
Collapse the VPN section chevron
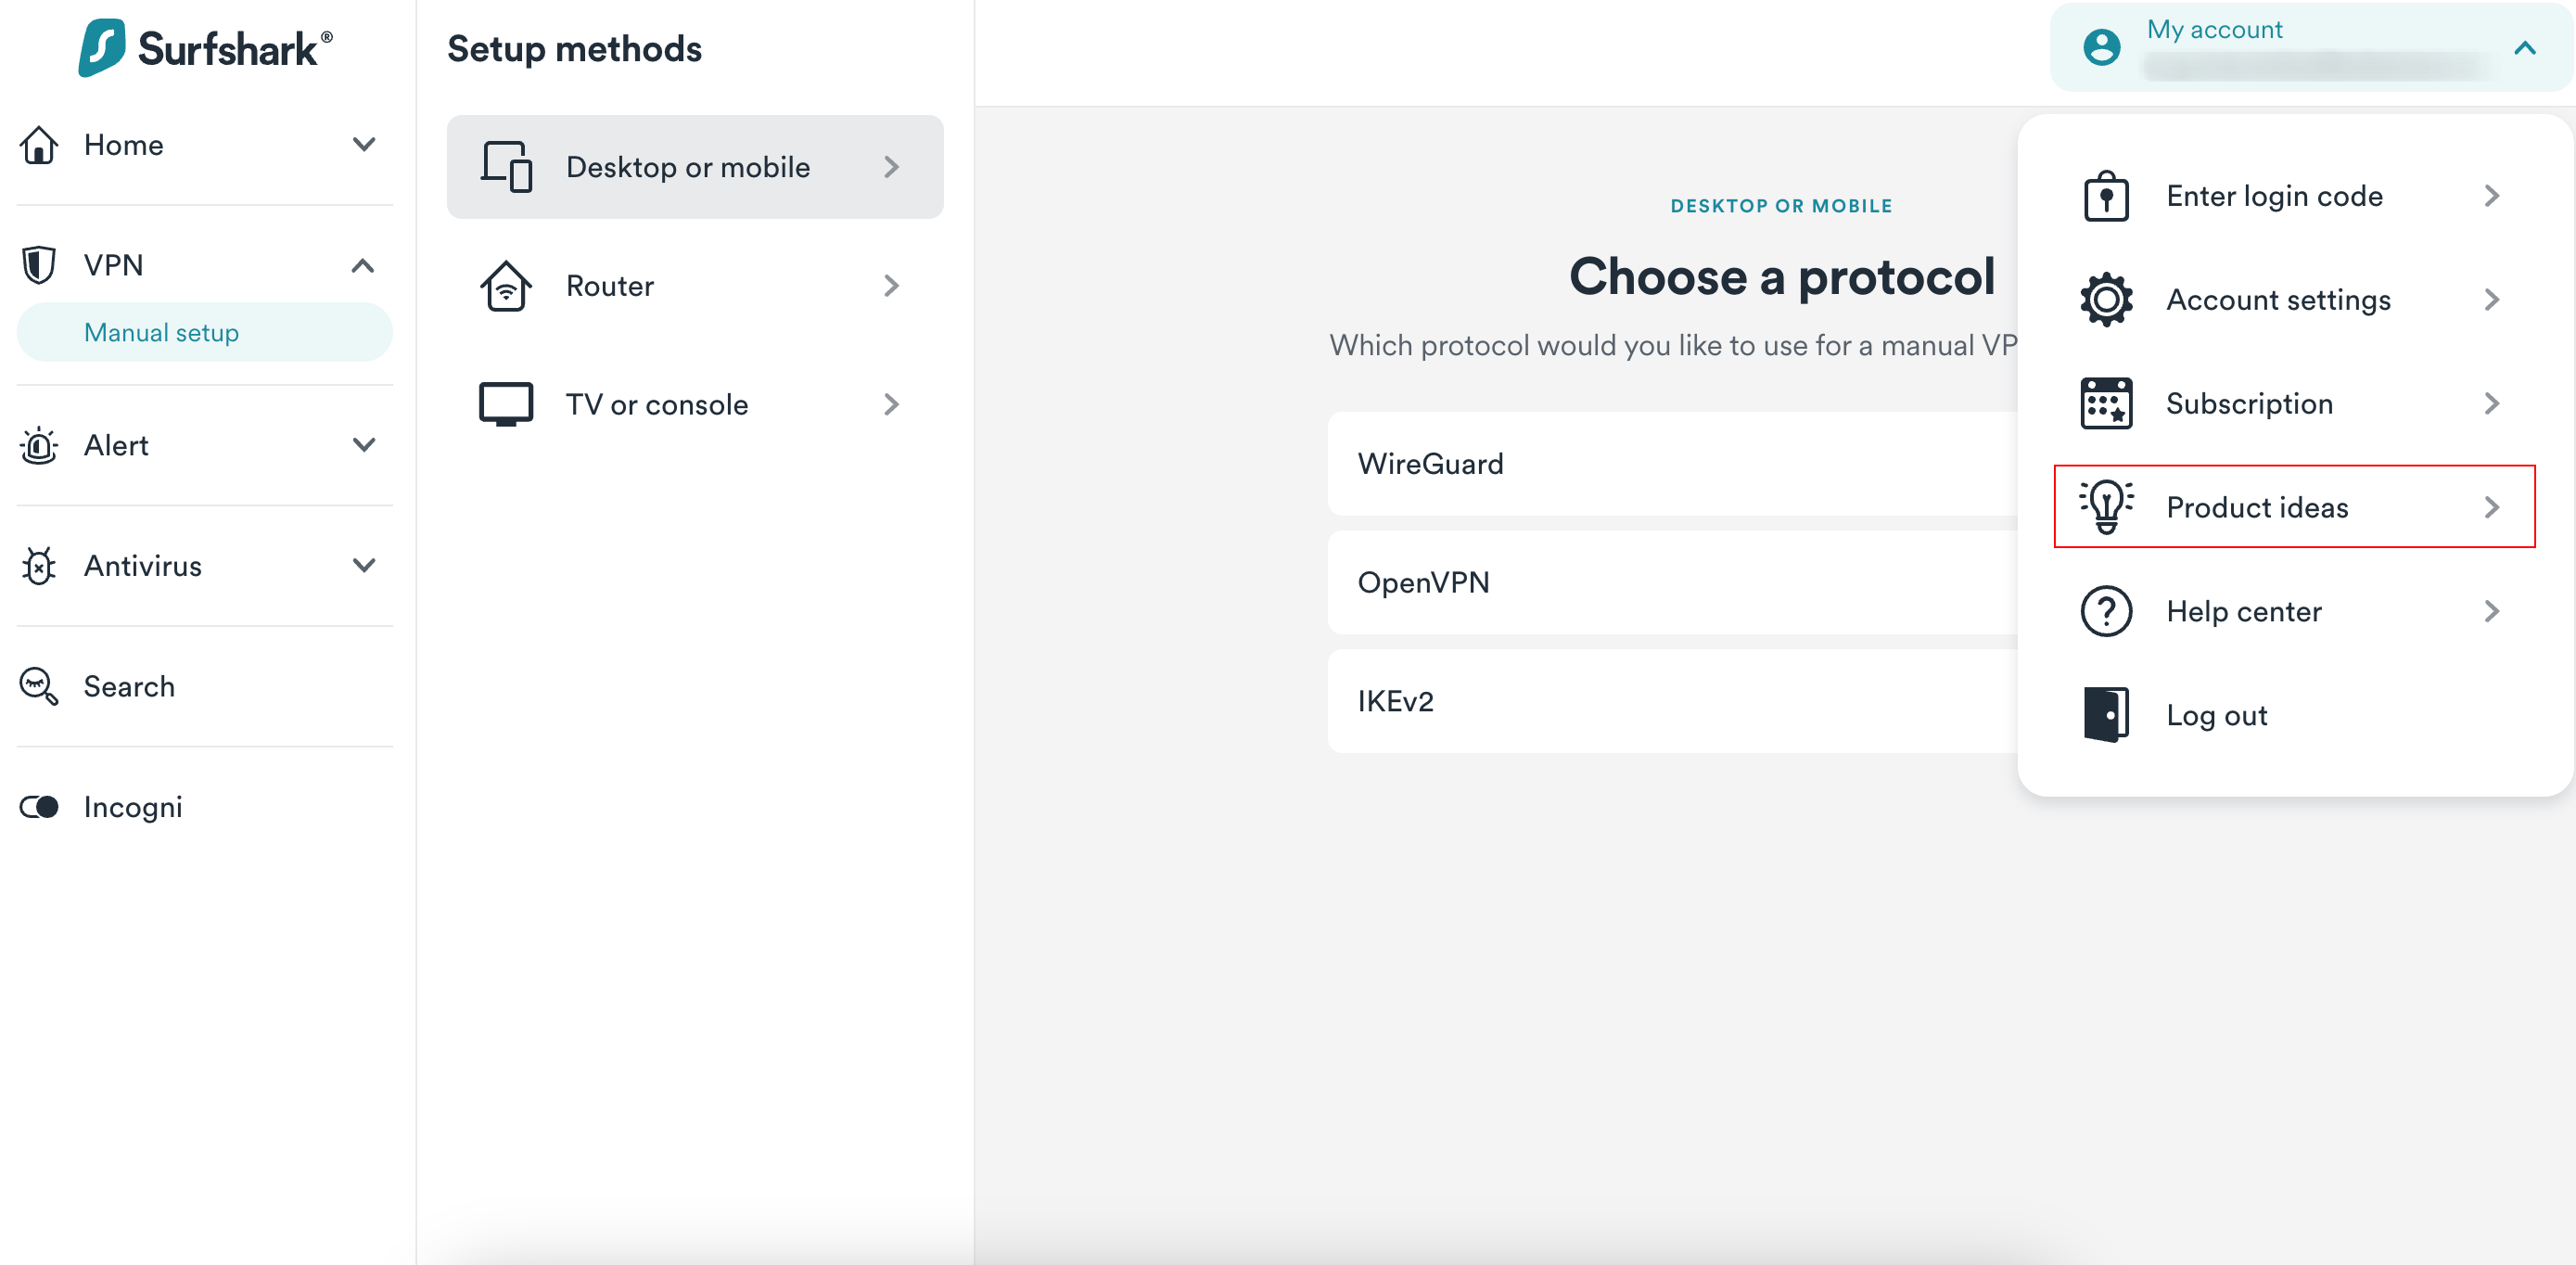tap(363, 265)
